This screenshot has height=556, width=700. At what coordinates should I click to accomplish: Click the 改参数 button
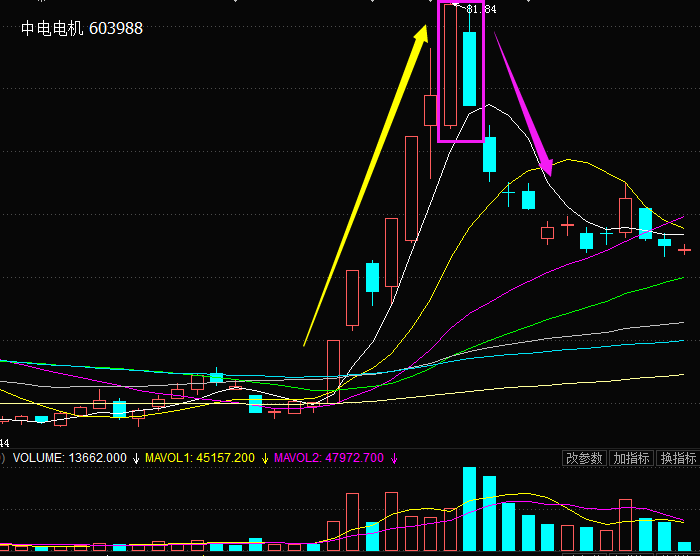[x=585, y=458]
